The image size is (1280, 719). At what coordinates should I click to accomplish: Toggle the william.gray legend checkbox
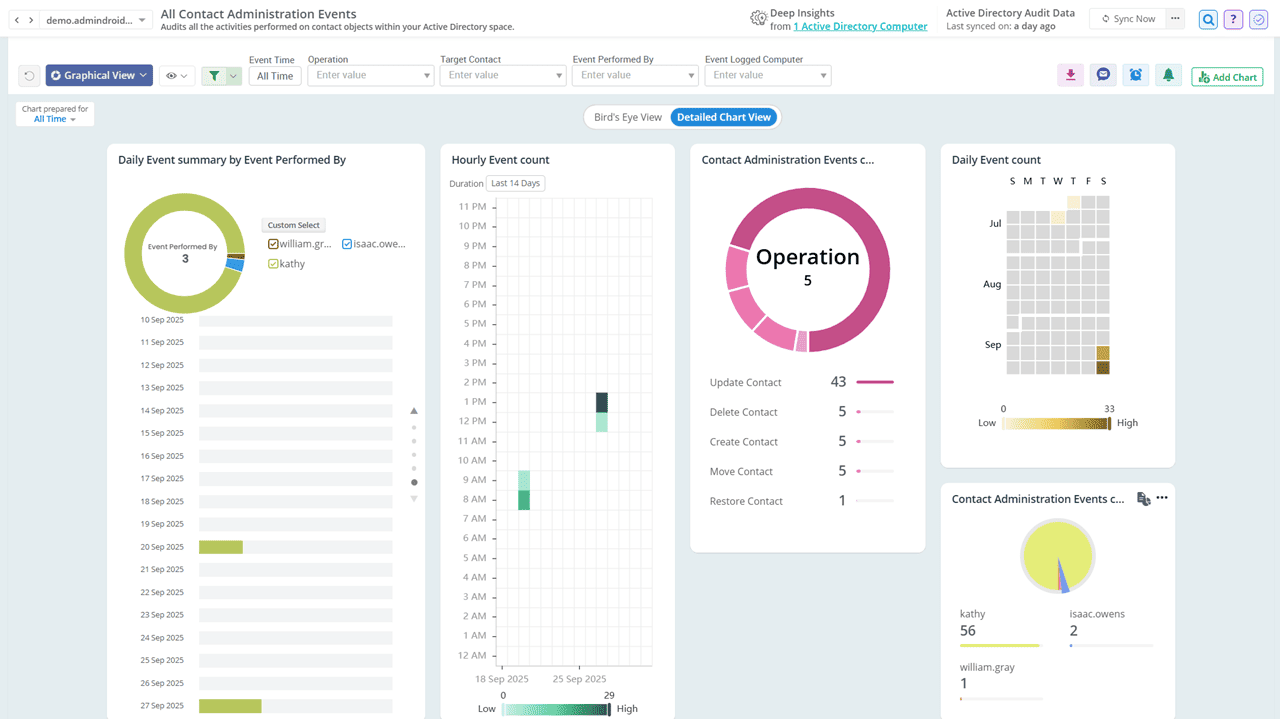click(x=273, y=244)
